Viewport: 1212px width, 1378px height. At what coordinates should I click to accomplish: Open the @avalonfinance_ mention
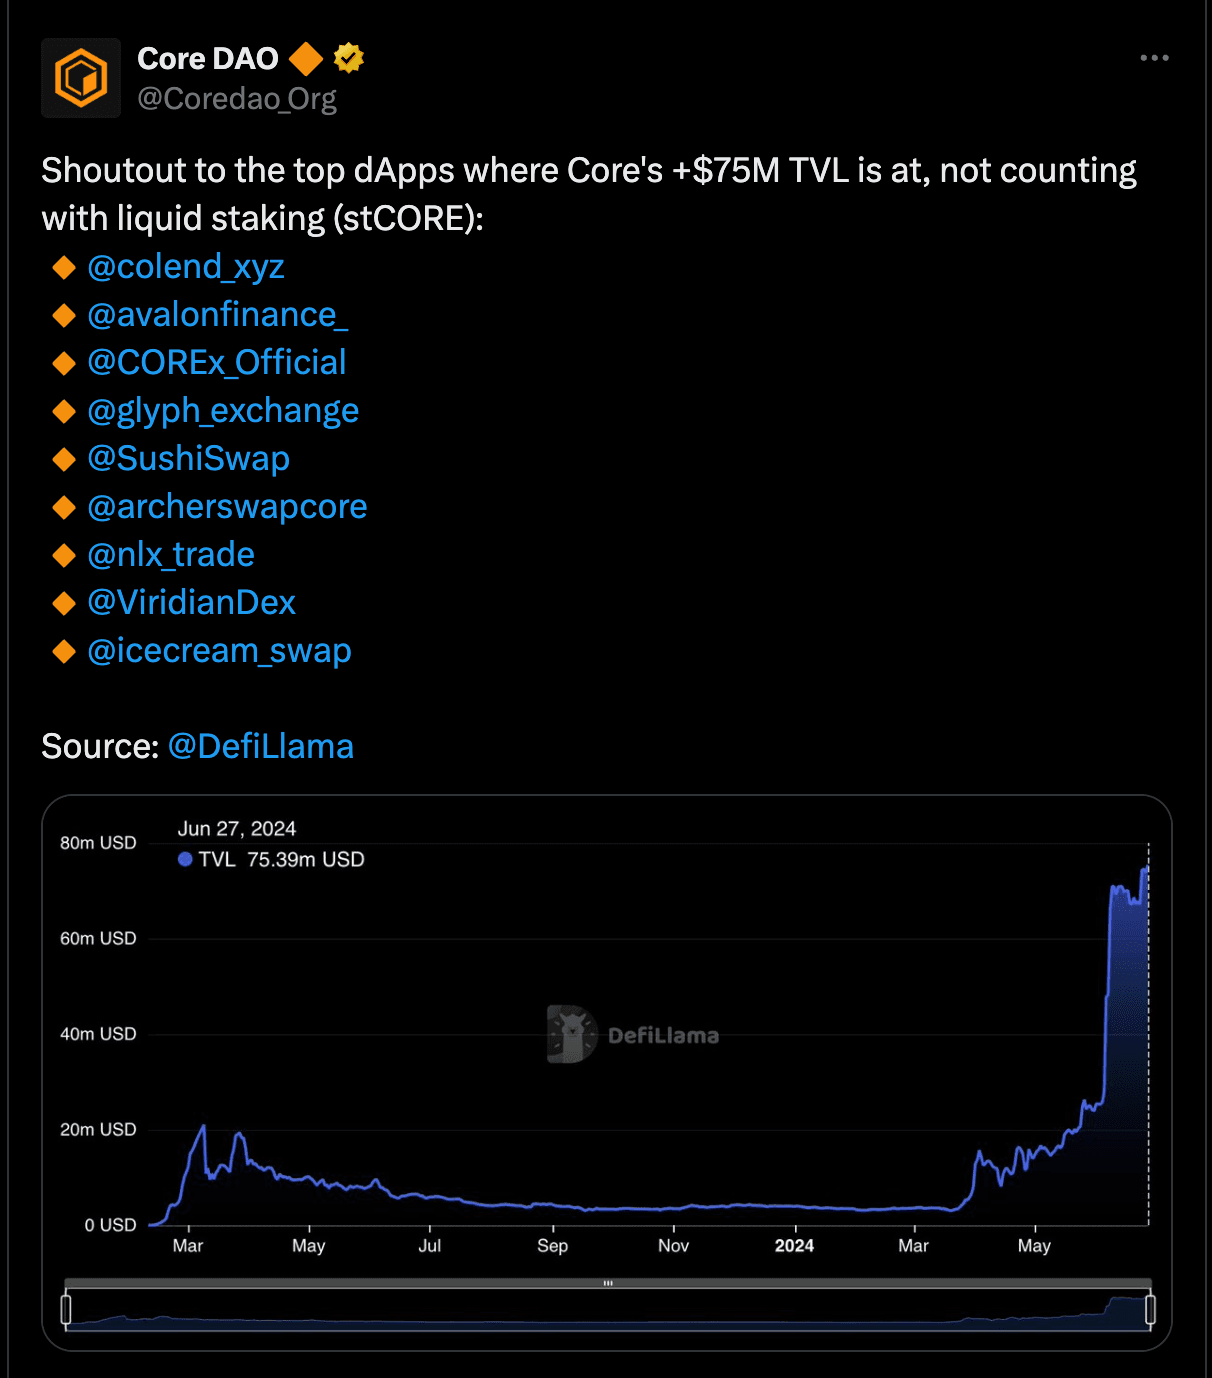[x=218, y=315]
